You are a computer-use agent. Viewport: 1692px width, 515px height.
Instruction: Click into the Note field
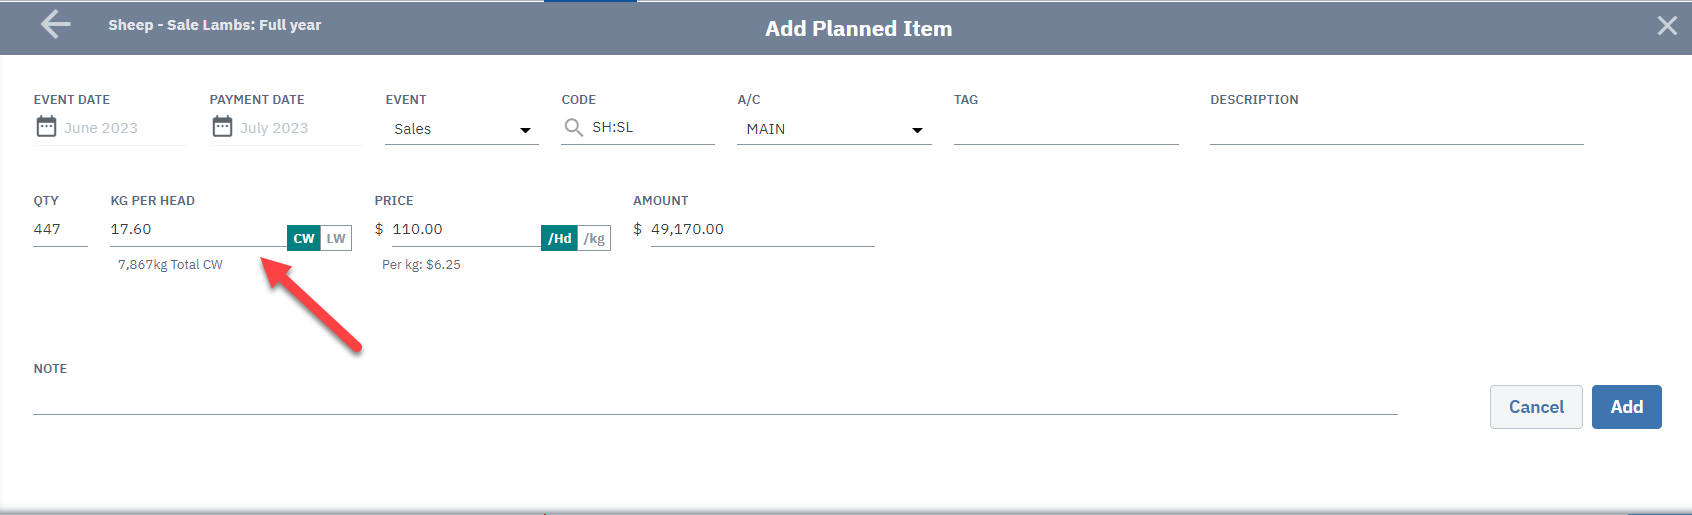coord(715,399)
